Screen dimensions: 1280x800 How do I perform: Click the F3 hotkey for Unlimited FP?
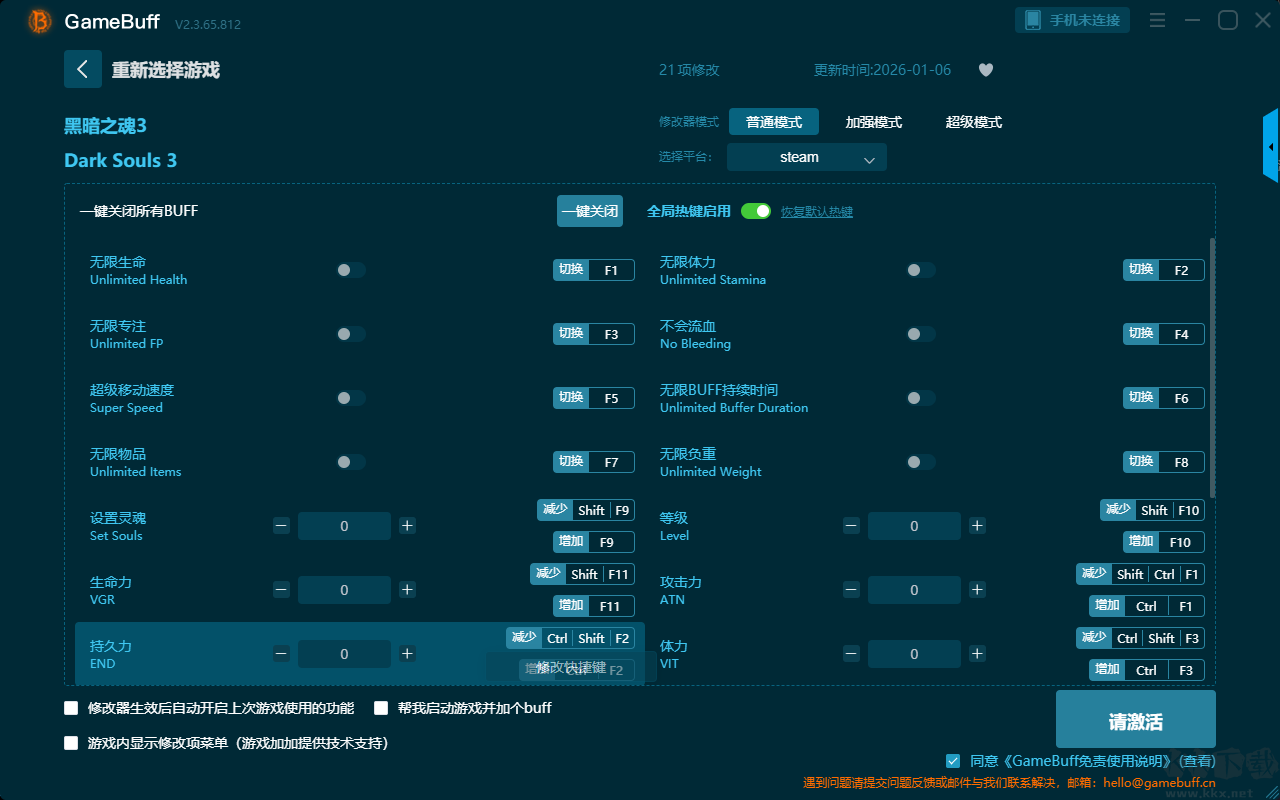pyautogui.click(x=594, y=334)
